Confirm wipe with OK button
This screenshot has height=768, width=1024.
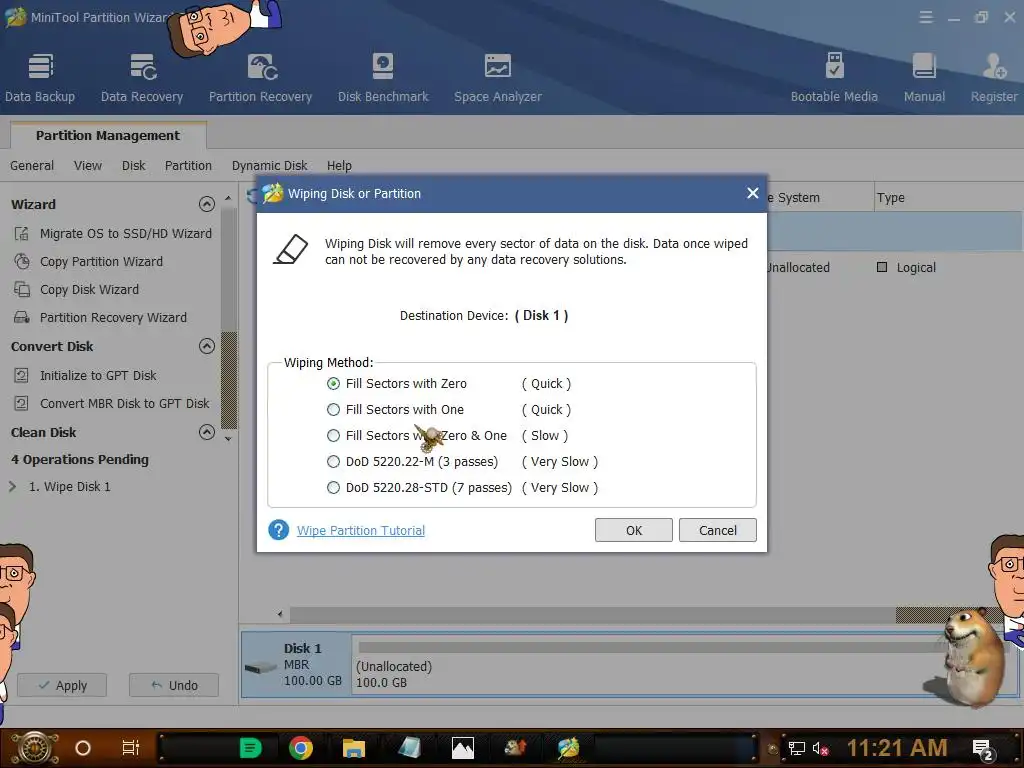pyautogui.click(x=633, y=530)
